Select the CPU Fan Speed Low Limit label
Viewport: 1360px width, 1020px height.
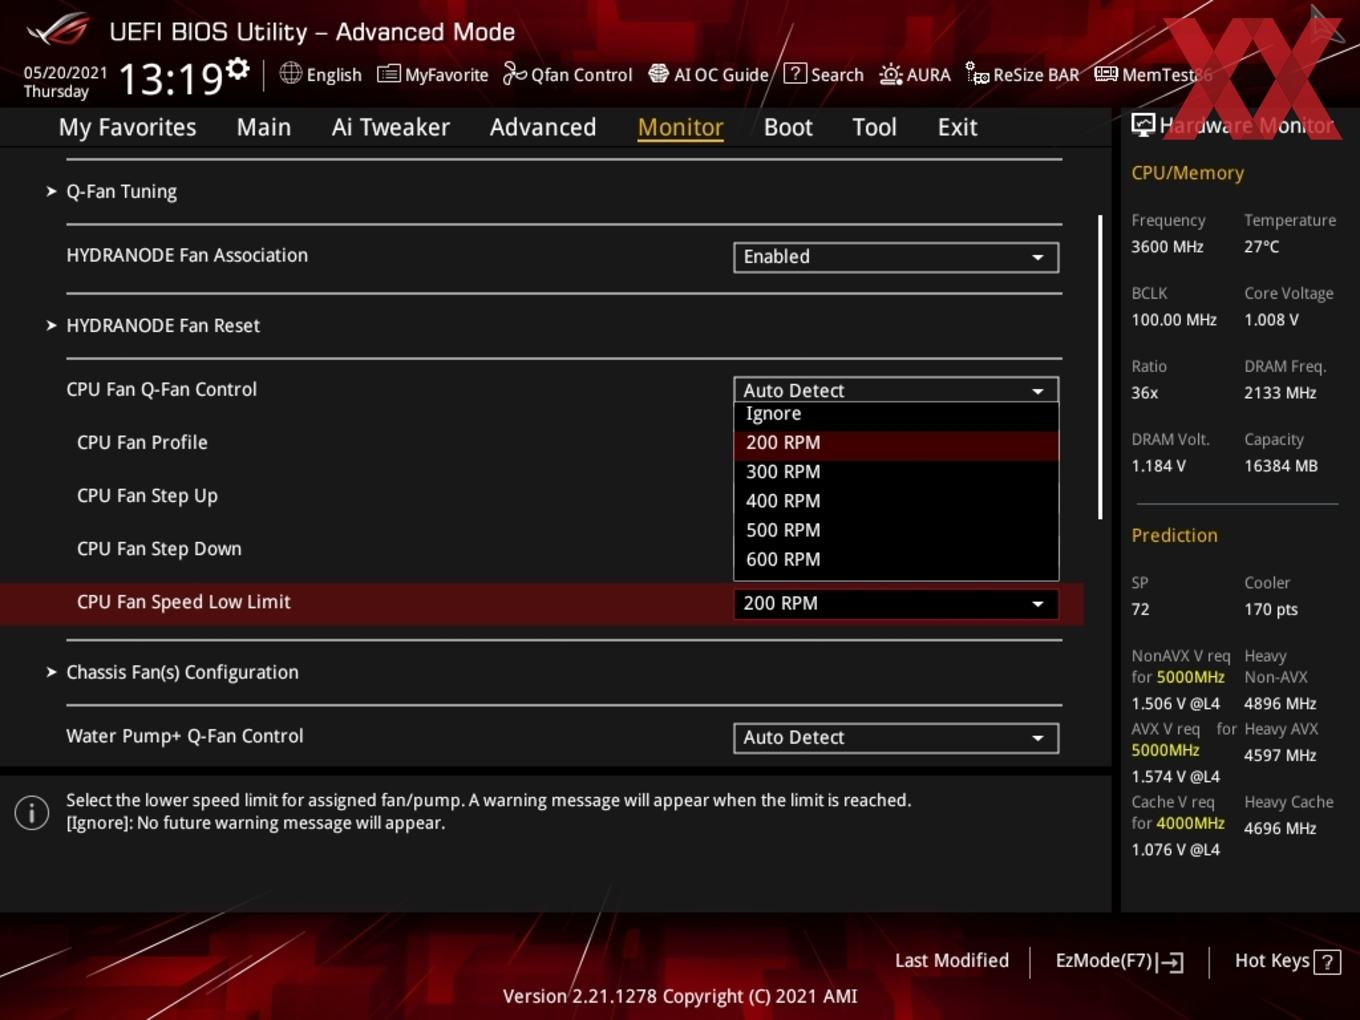[x=184, y=602]
